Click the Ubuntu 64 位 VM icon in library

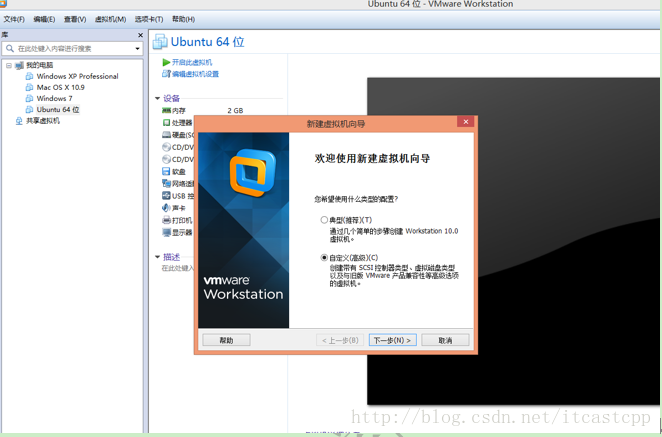pos(29,109)
